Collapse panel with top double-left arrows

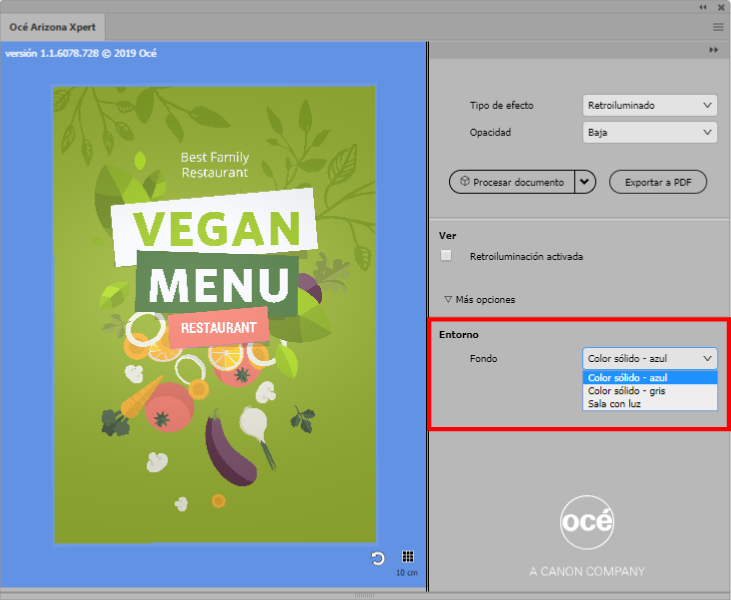coord(703,7)
